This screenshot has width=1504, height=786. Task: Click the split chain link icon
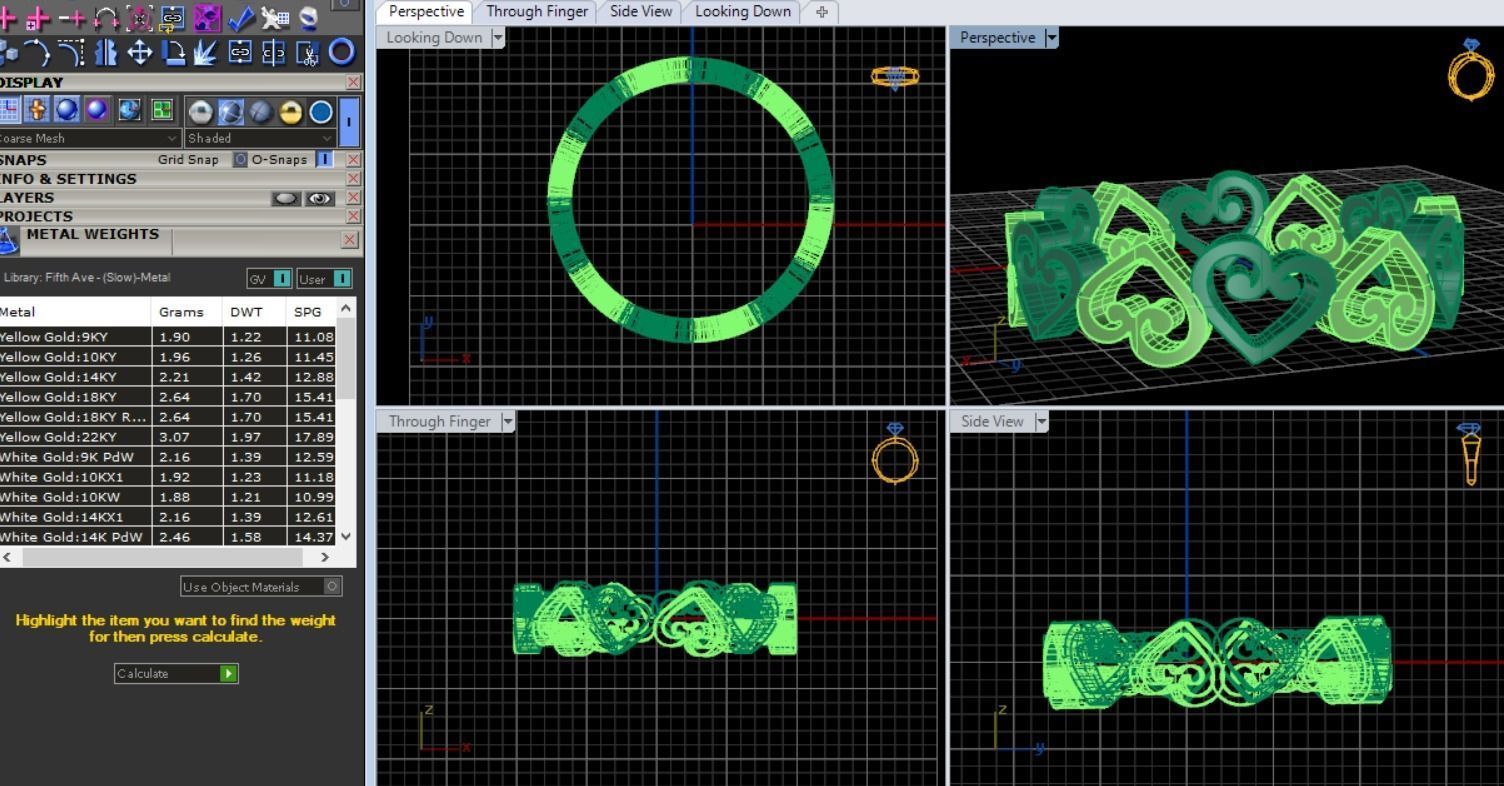click(x=274, y=52)
